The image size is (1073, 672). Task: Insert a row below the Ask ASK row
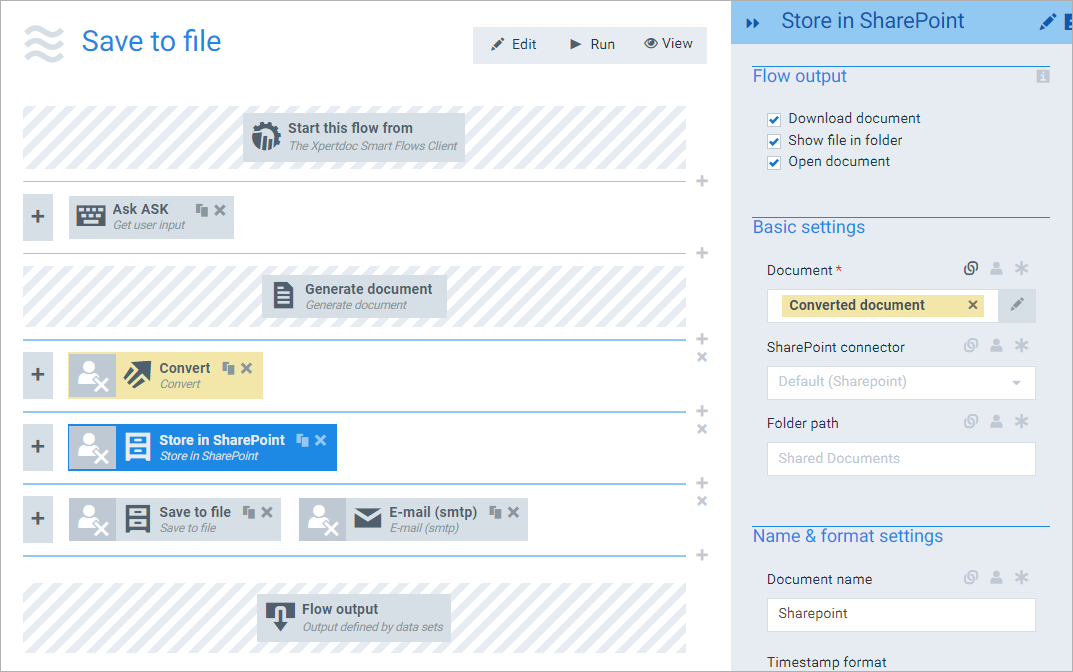point(701,253)
